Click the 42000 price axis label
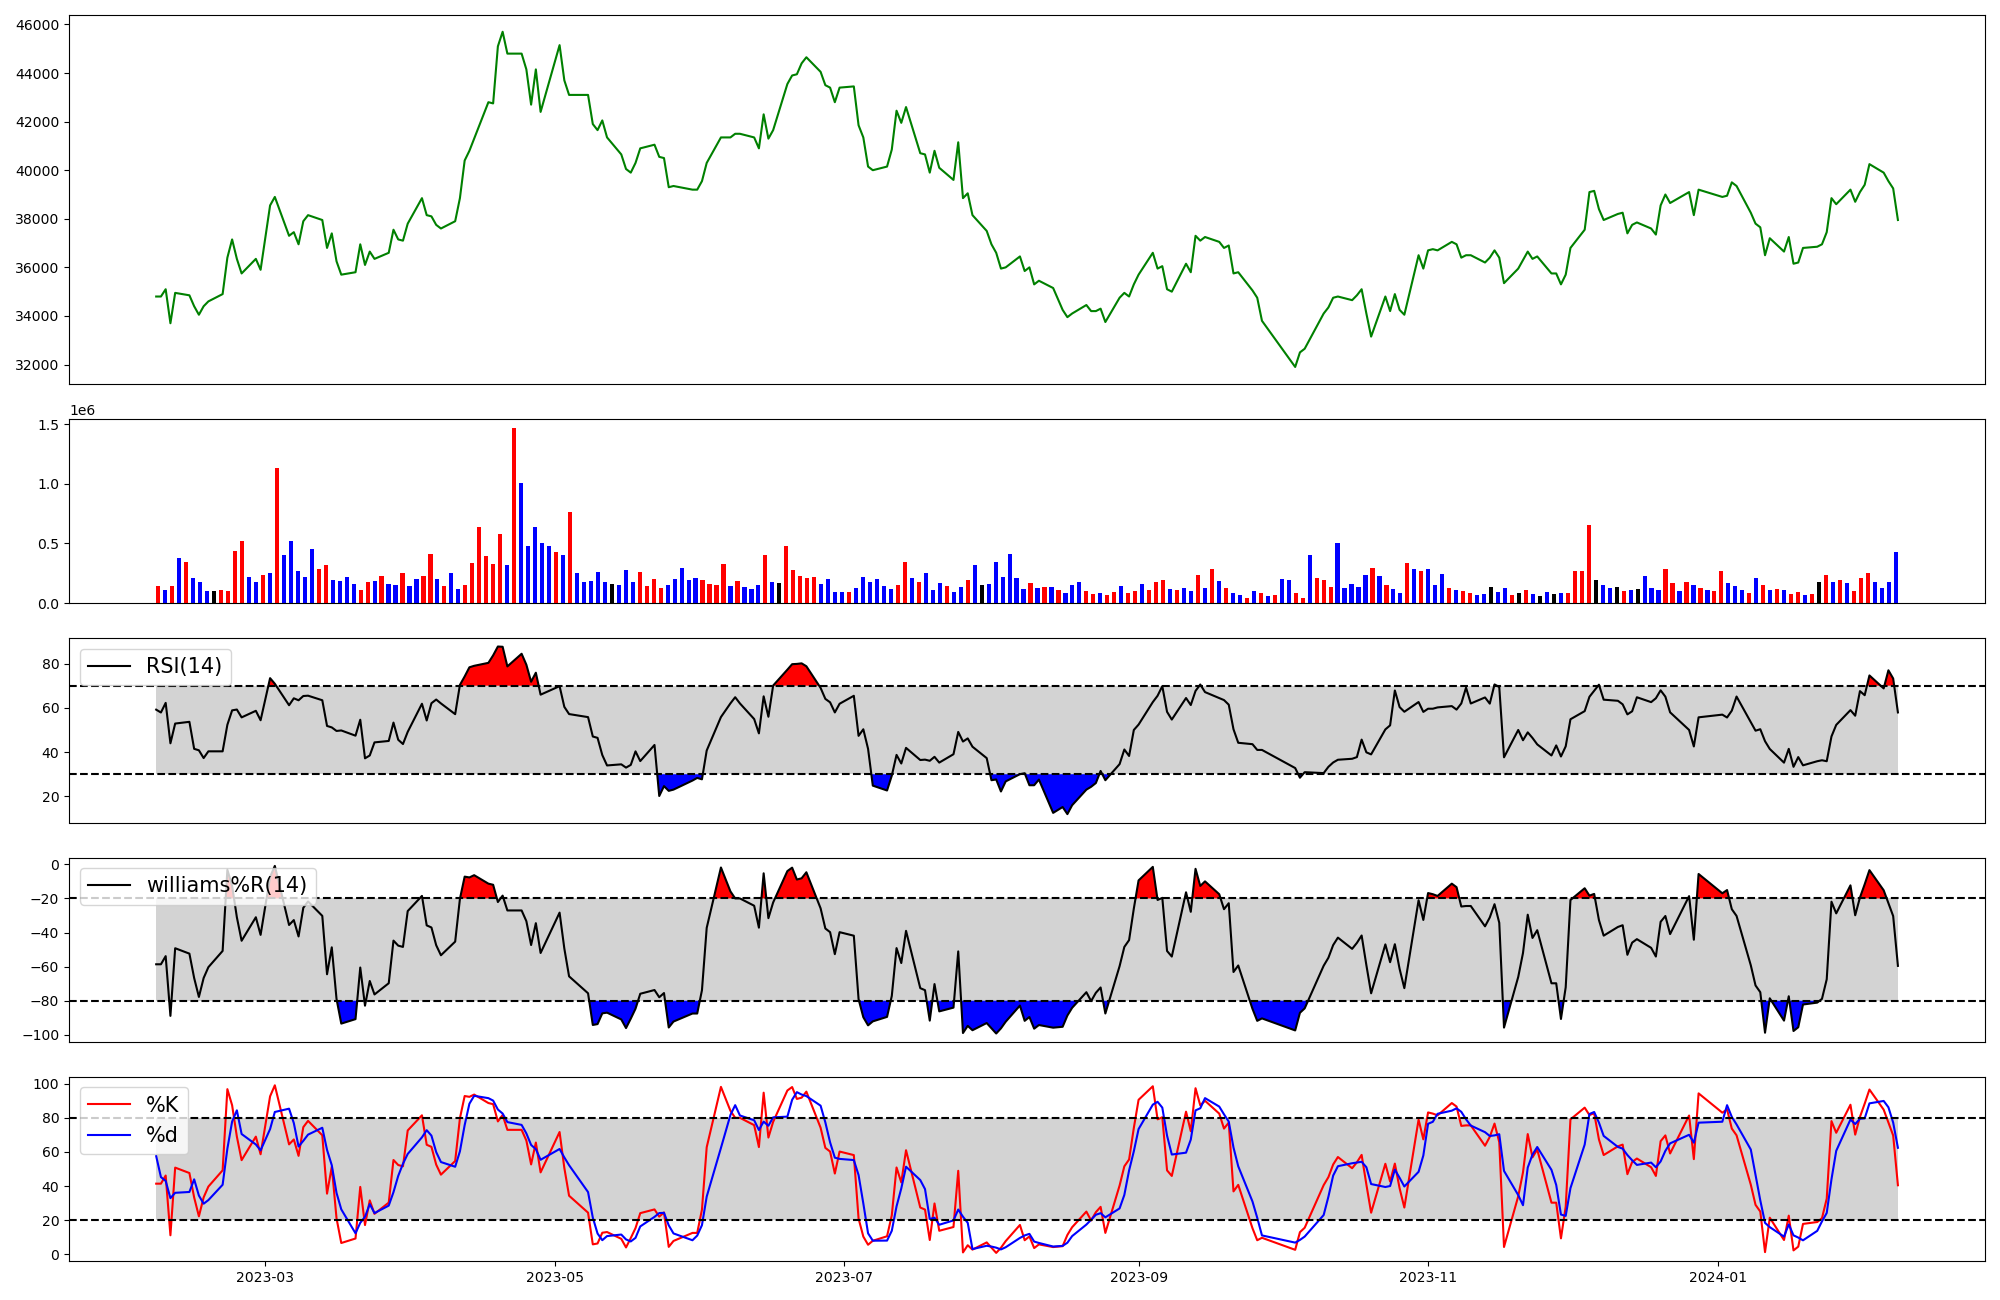 [x=38, y=122]
